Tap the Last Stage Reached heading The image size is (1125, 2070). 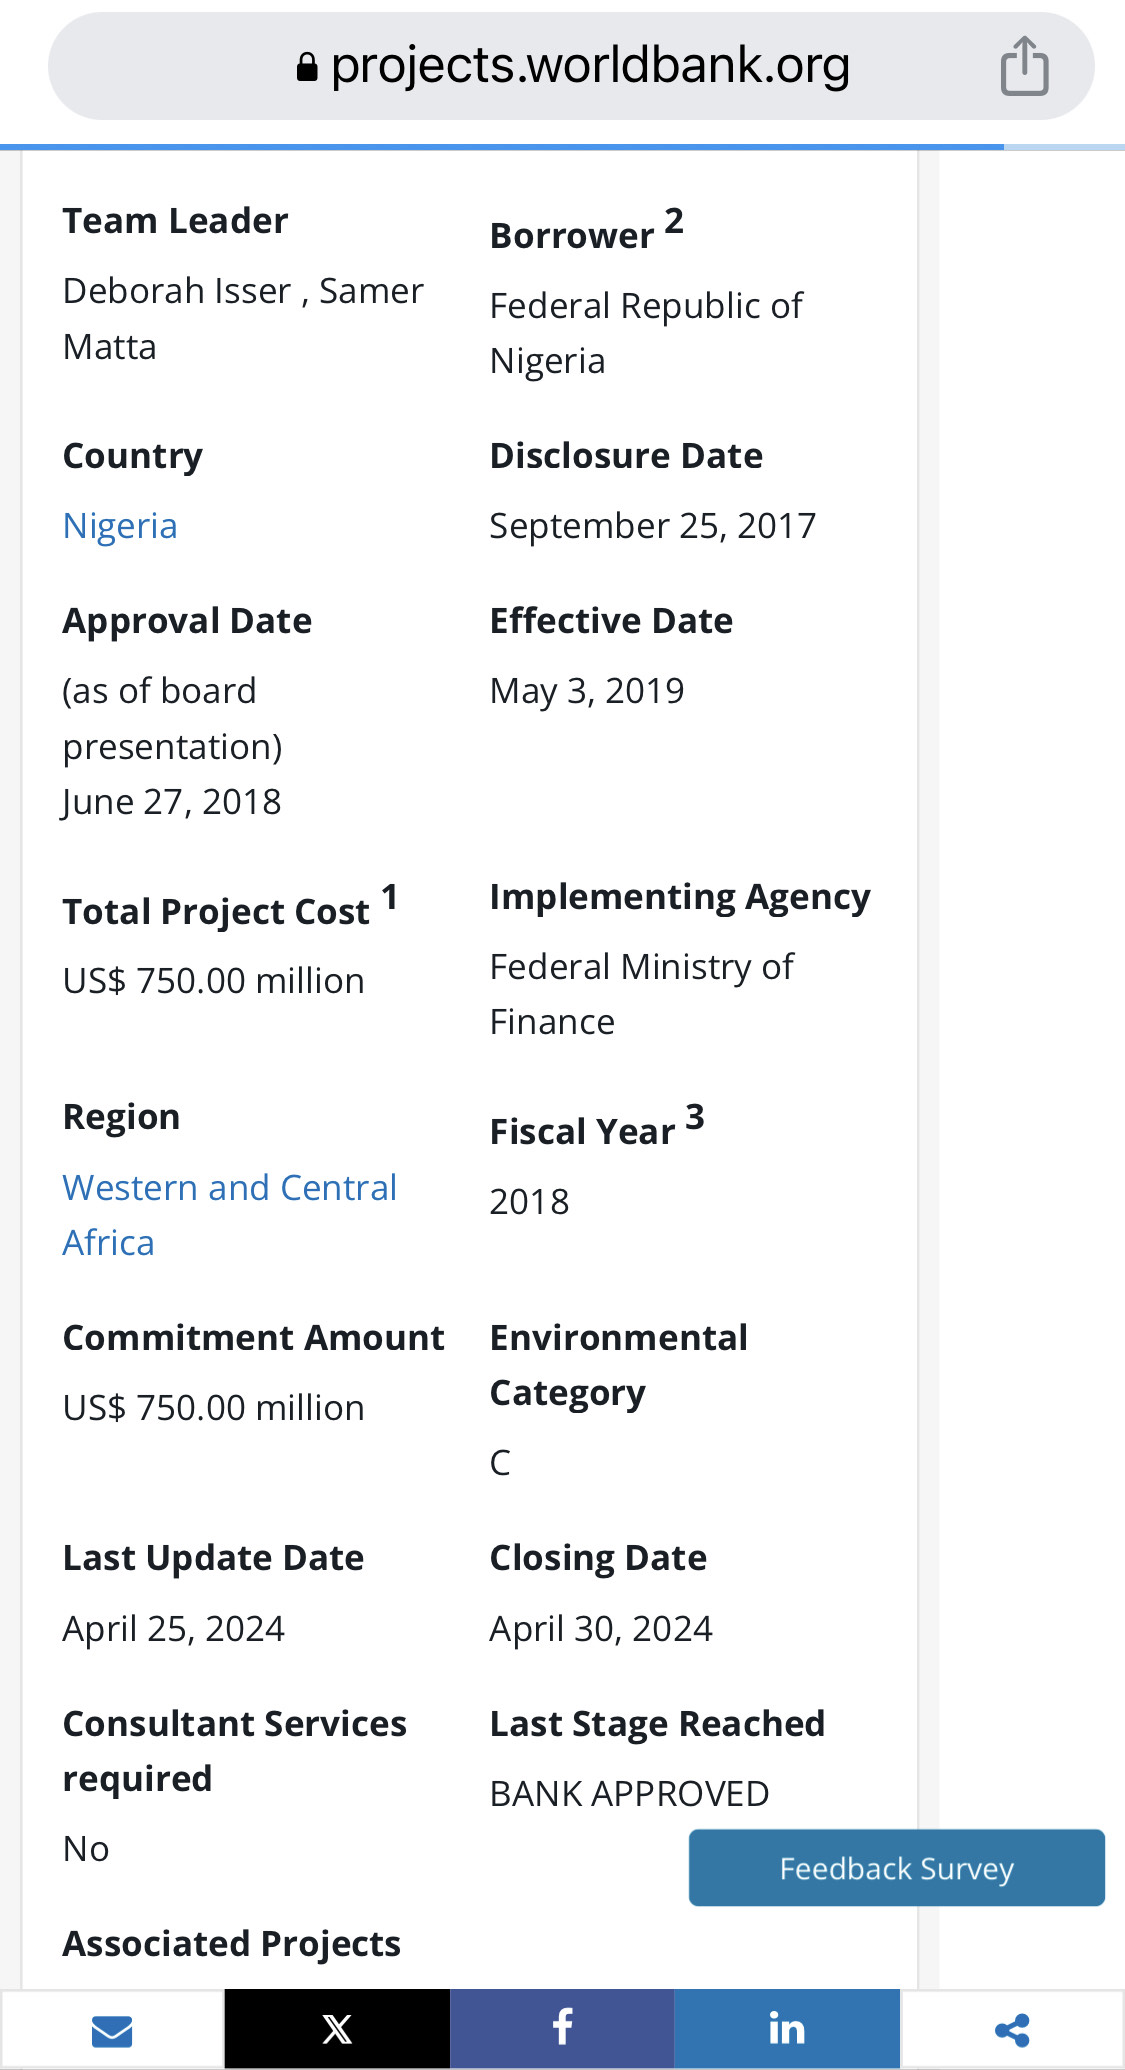657,1724
